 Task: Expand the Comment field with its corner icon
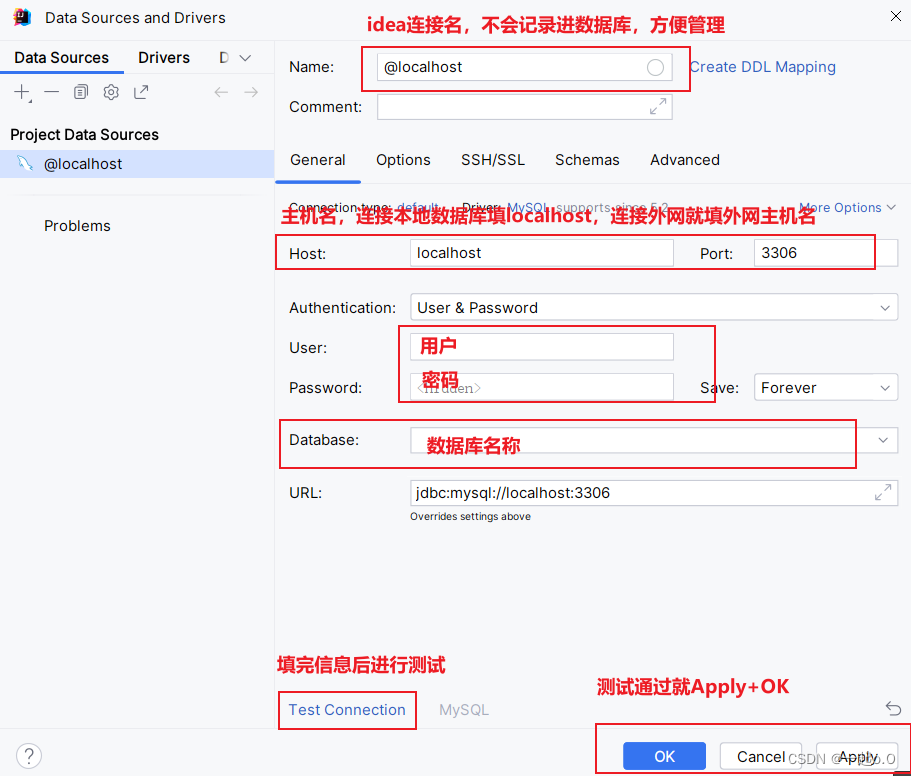pos(657,106)
